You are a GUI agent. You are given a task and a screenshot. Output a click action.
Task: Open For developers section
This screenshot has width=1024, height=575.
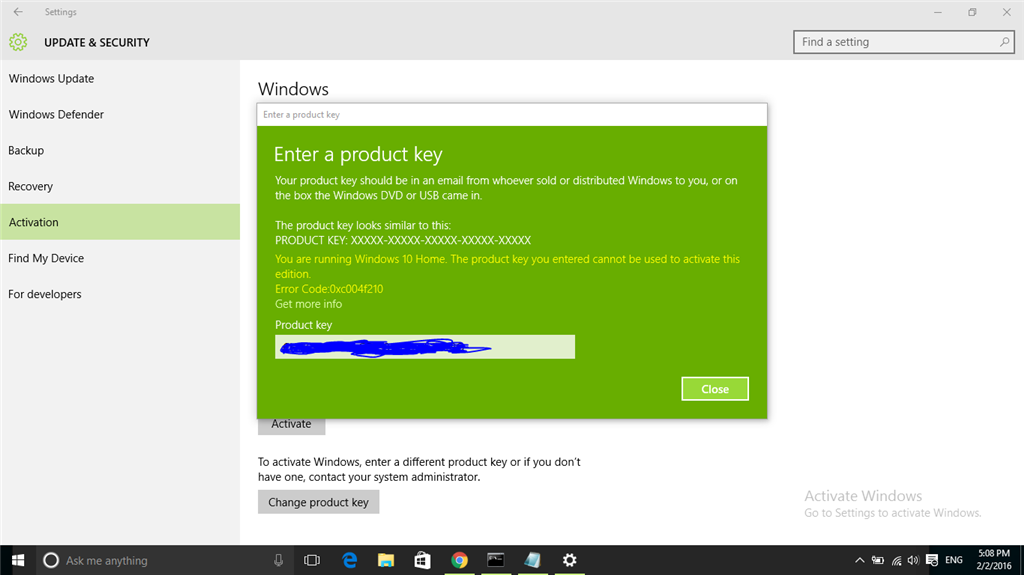[120, 294]
